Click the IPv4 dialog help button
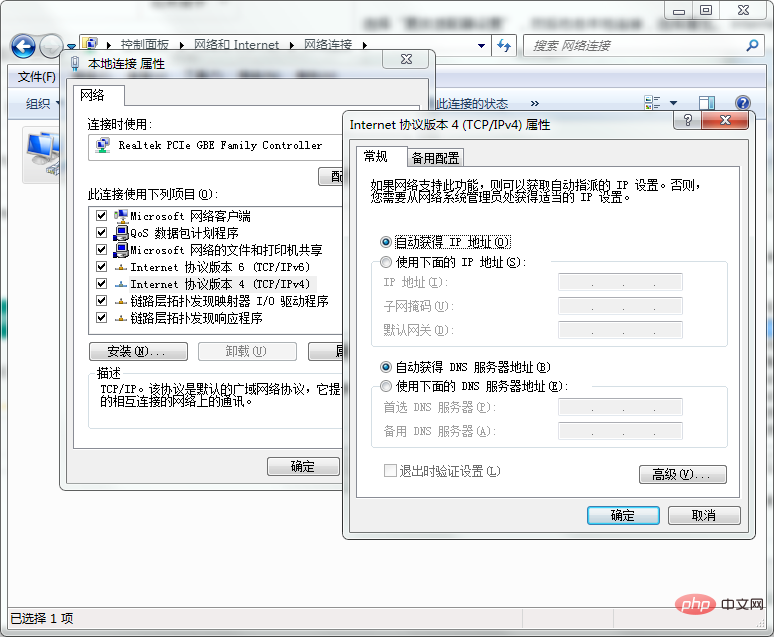This screenshot has height=637, width=774. 688,120
